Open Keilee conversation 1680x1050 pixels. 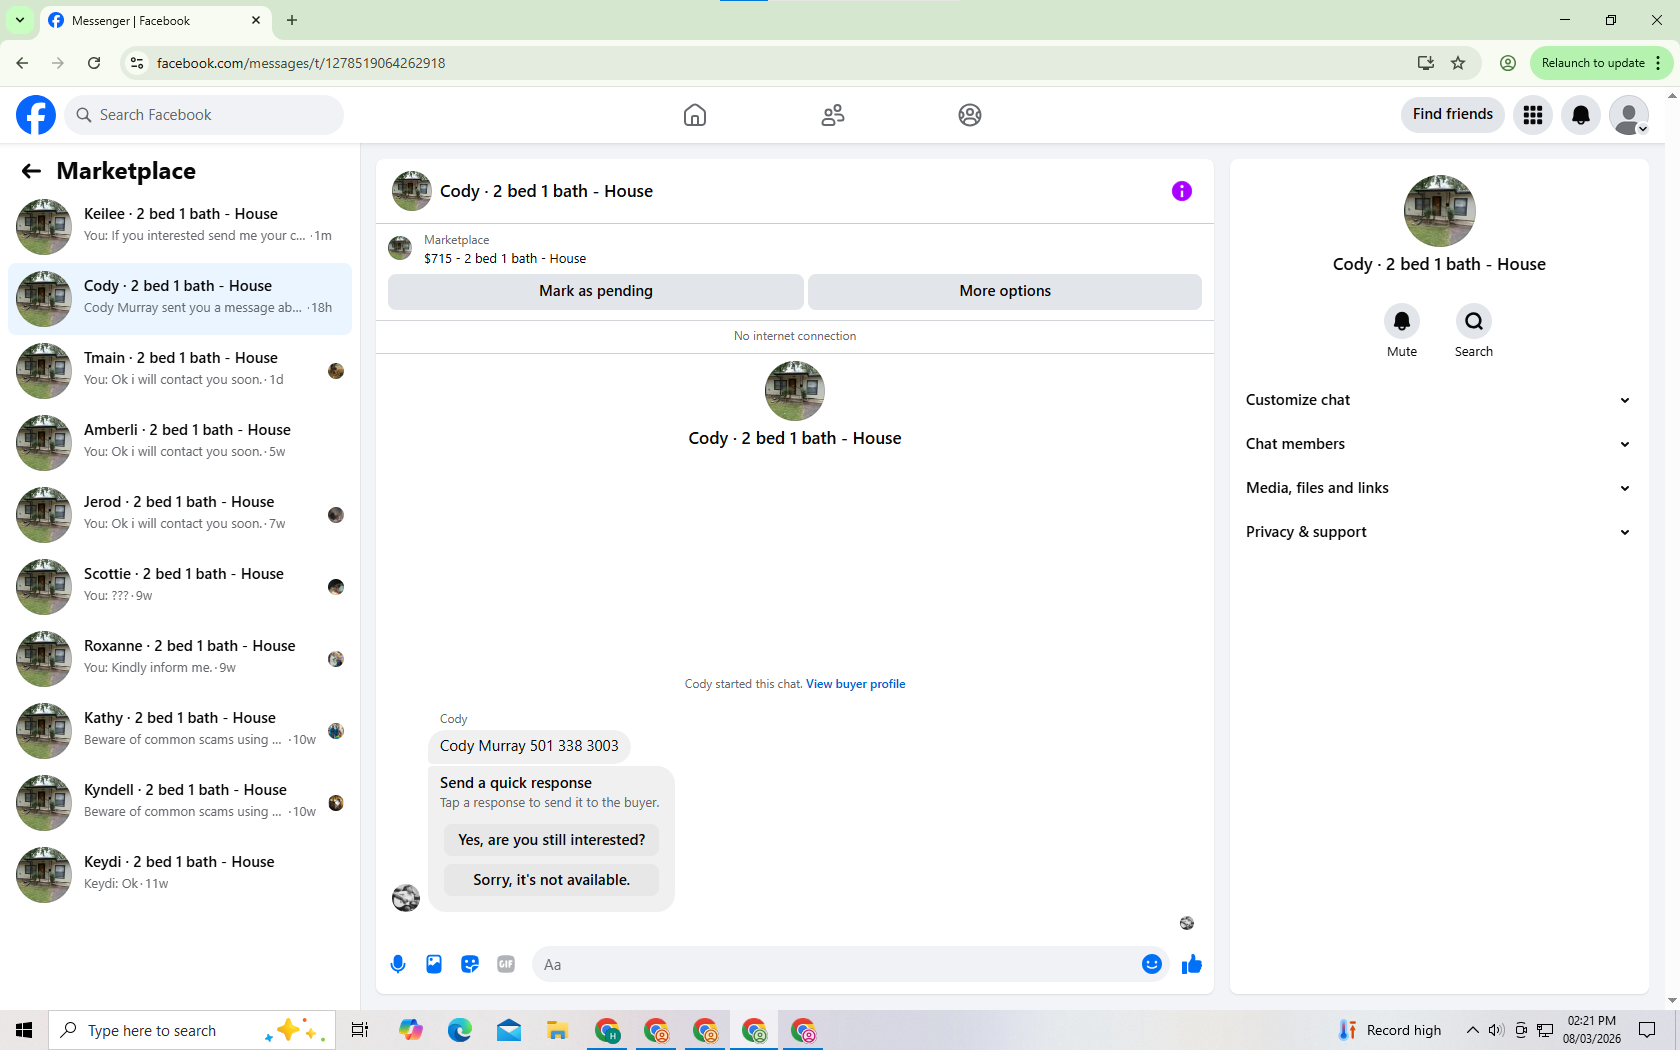[x=180, y=226]
